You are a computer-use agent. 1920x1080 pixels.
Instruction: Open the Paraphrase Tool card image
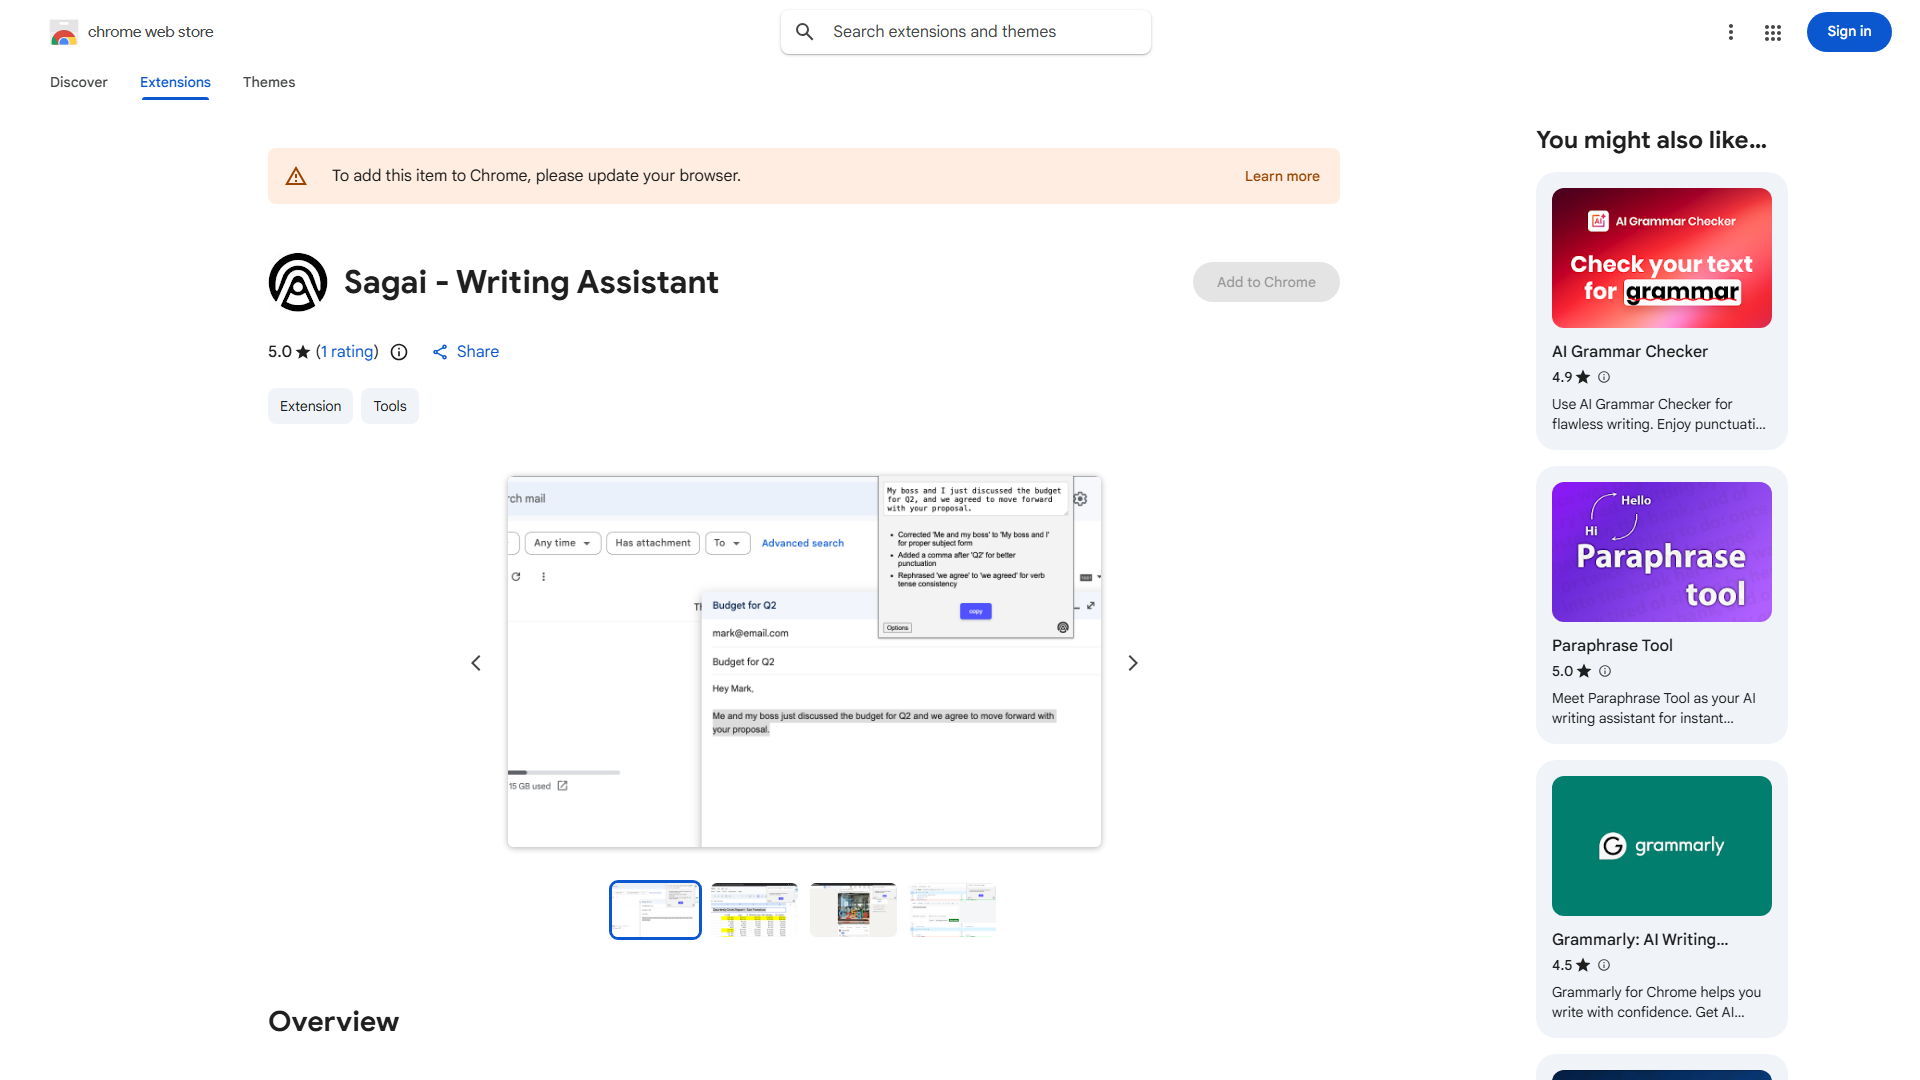point(1661,552)
